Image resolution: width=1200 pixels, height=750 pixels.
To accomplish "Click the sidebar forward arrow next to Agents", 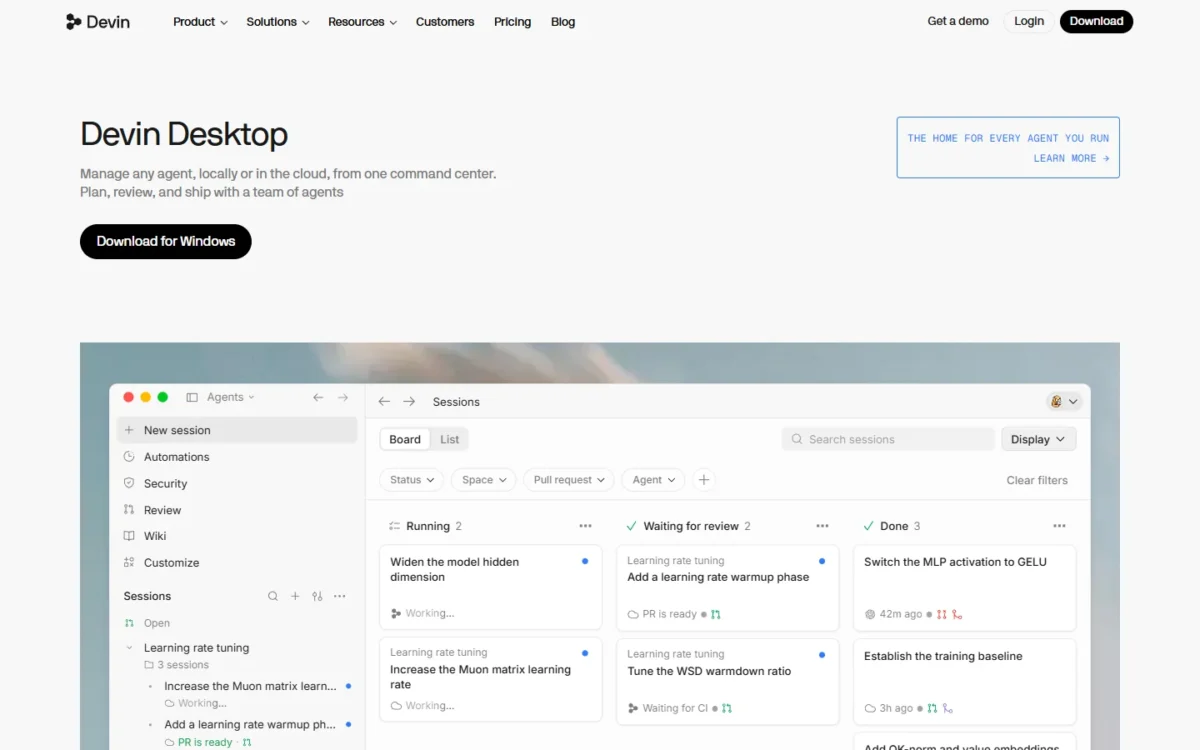I will (x=343, y=397).
